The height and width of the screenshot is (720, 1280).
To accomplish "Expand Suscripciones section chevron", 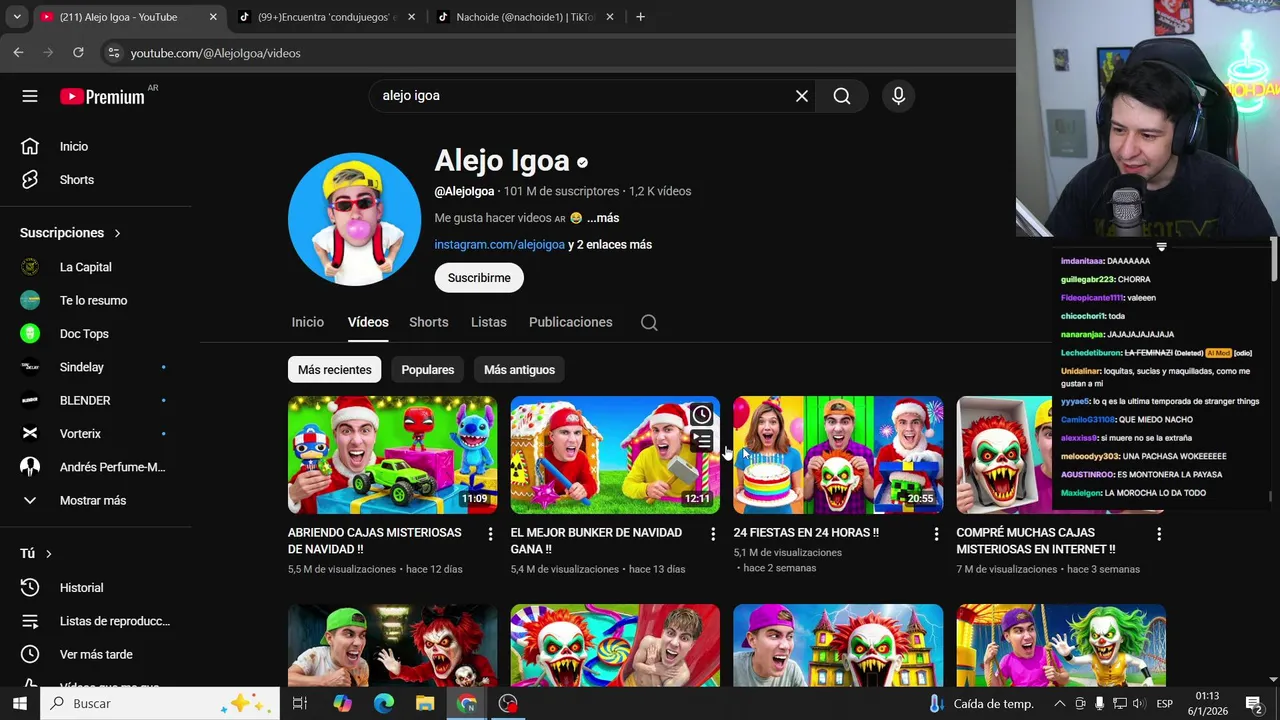I will [117, 233].
